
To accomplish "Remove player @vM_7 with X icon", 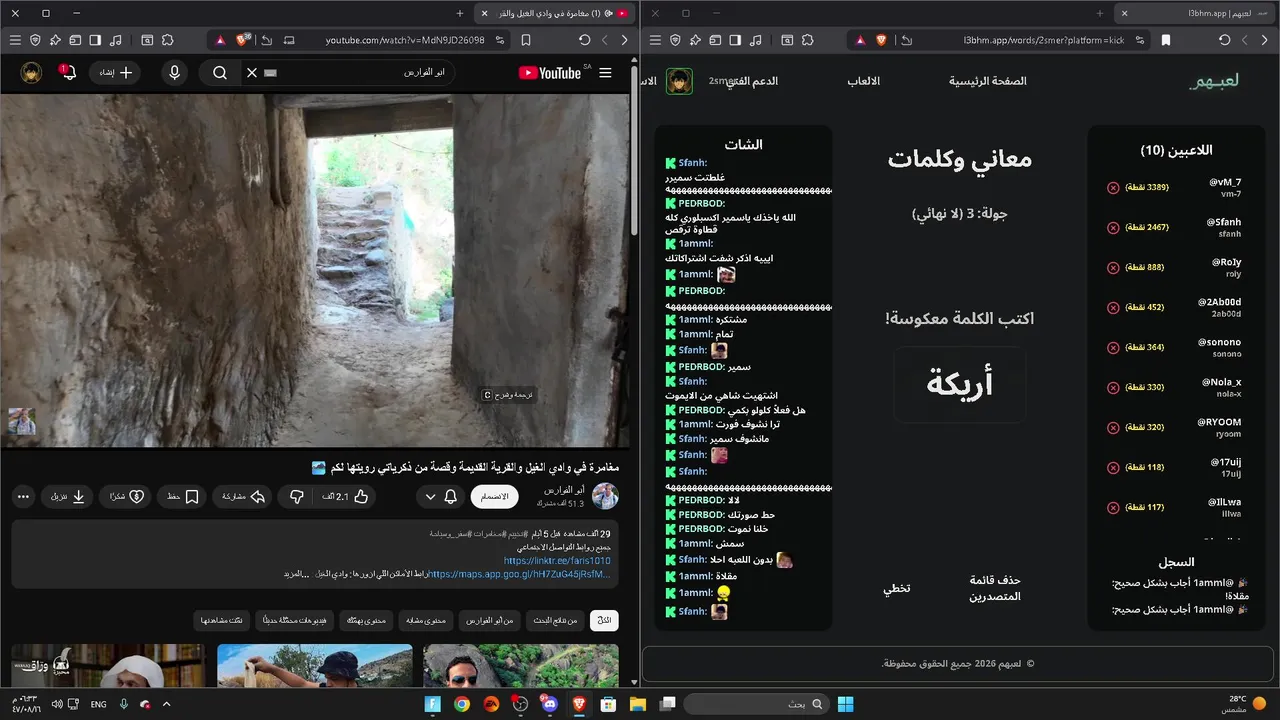I will (1113, 187).
